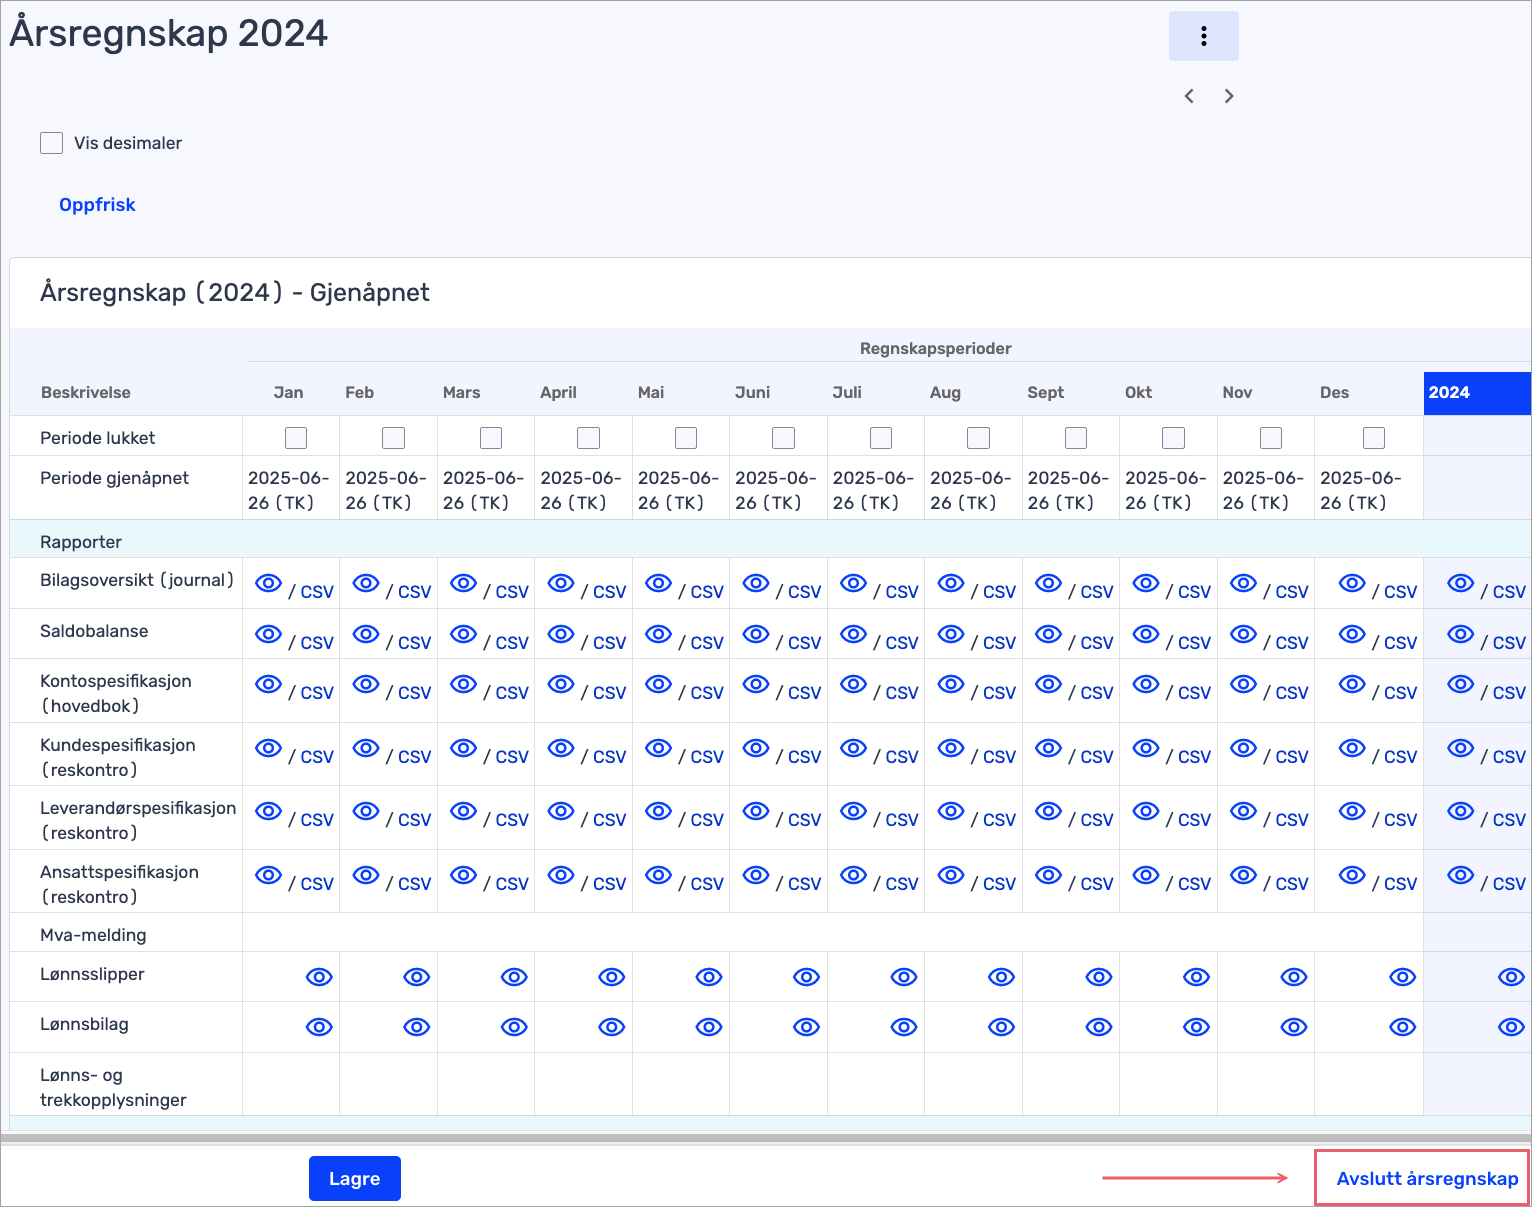Go to previous year with left chevron
The width and height of the screenshot is (1532, 1207).
1189,96
